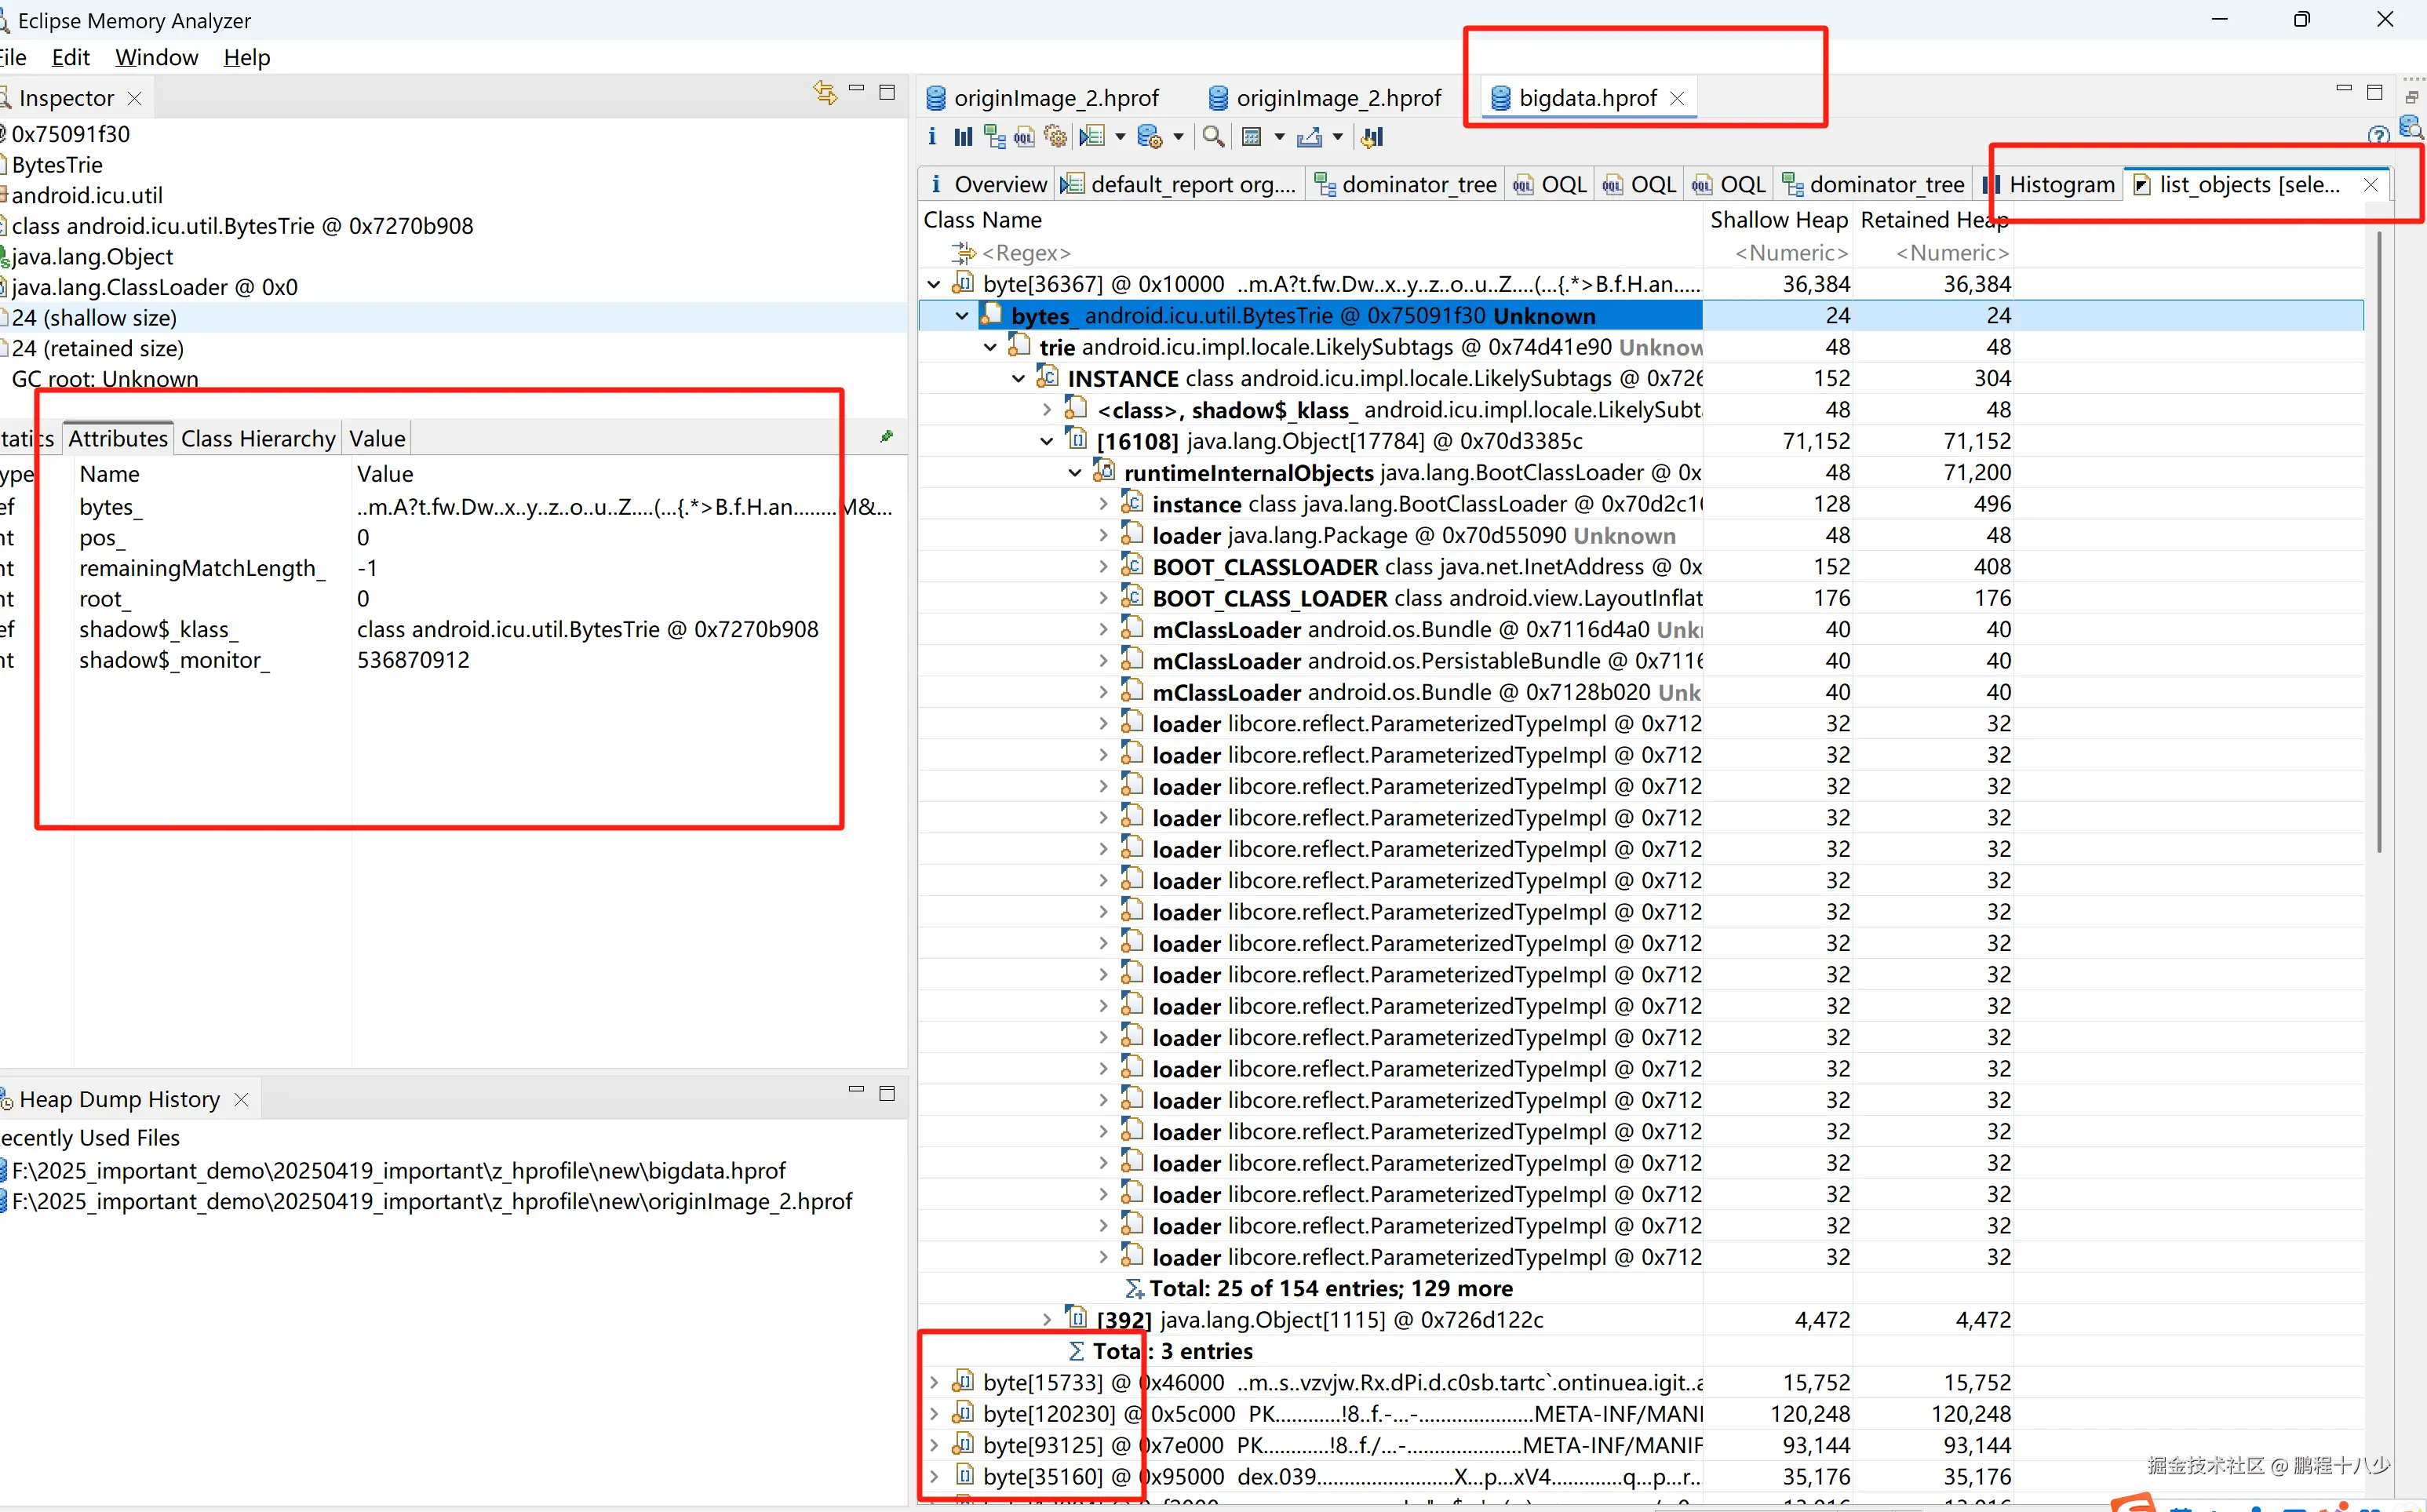Image resolution: width=2427 pixels, height=1512 pixels.
Task: Toggle the green pin in Inspector
Action: click(886, 437)
